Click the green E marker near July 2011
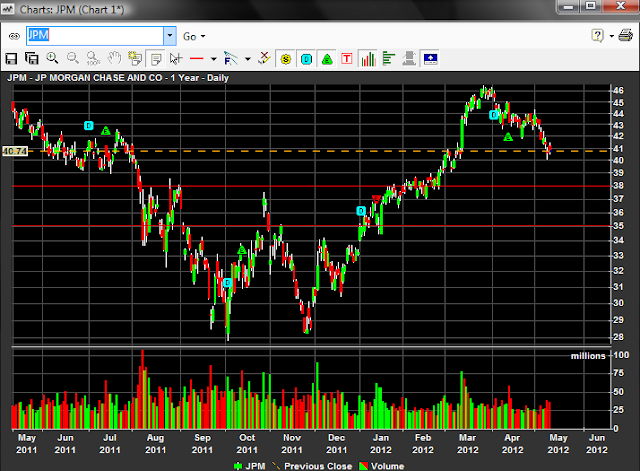This screenshot has height=471, width=640. pyautogui.click(x=106, y=131)
